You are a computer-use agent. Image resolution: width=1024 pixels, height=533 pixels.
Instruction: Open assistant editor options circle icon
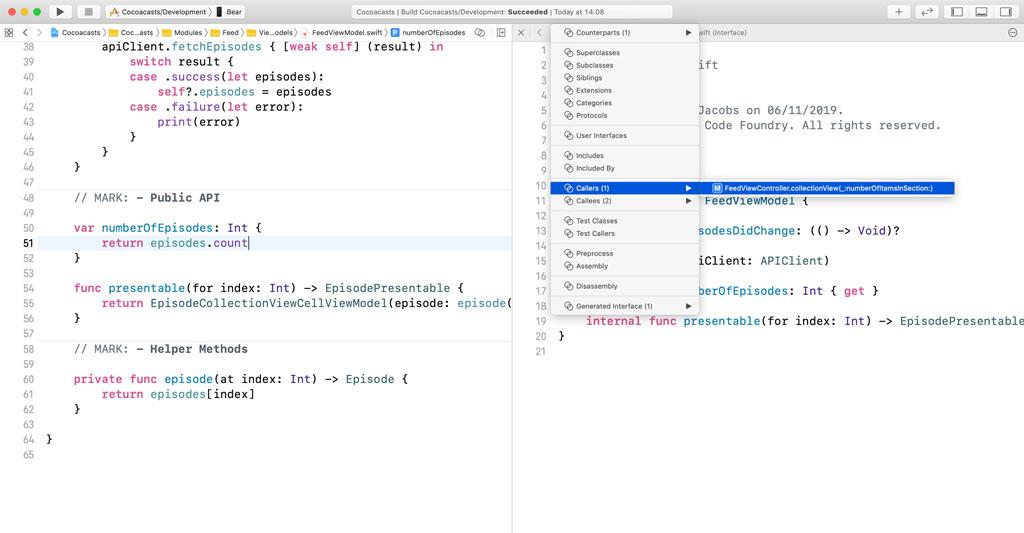tap(1012, 32)
